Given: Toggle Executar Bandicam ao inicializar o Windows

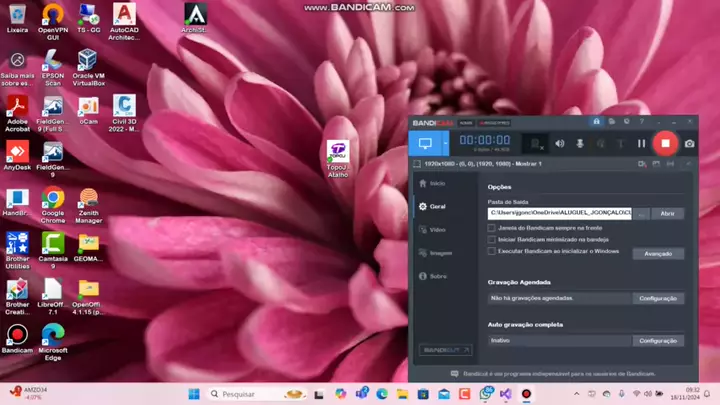Looking at the screenshot, I should [491, 252].
